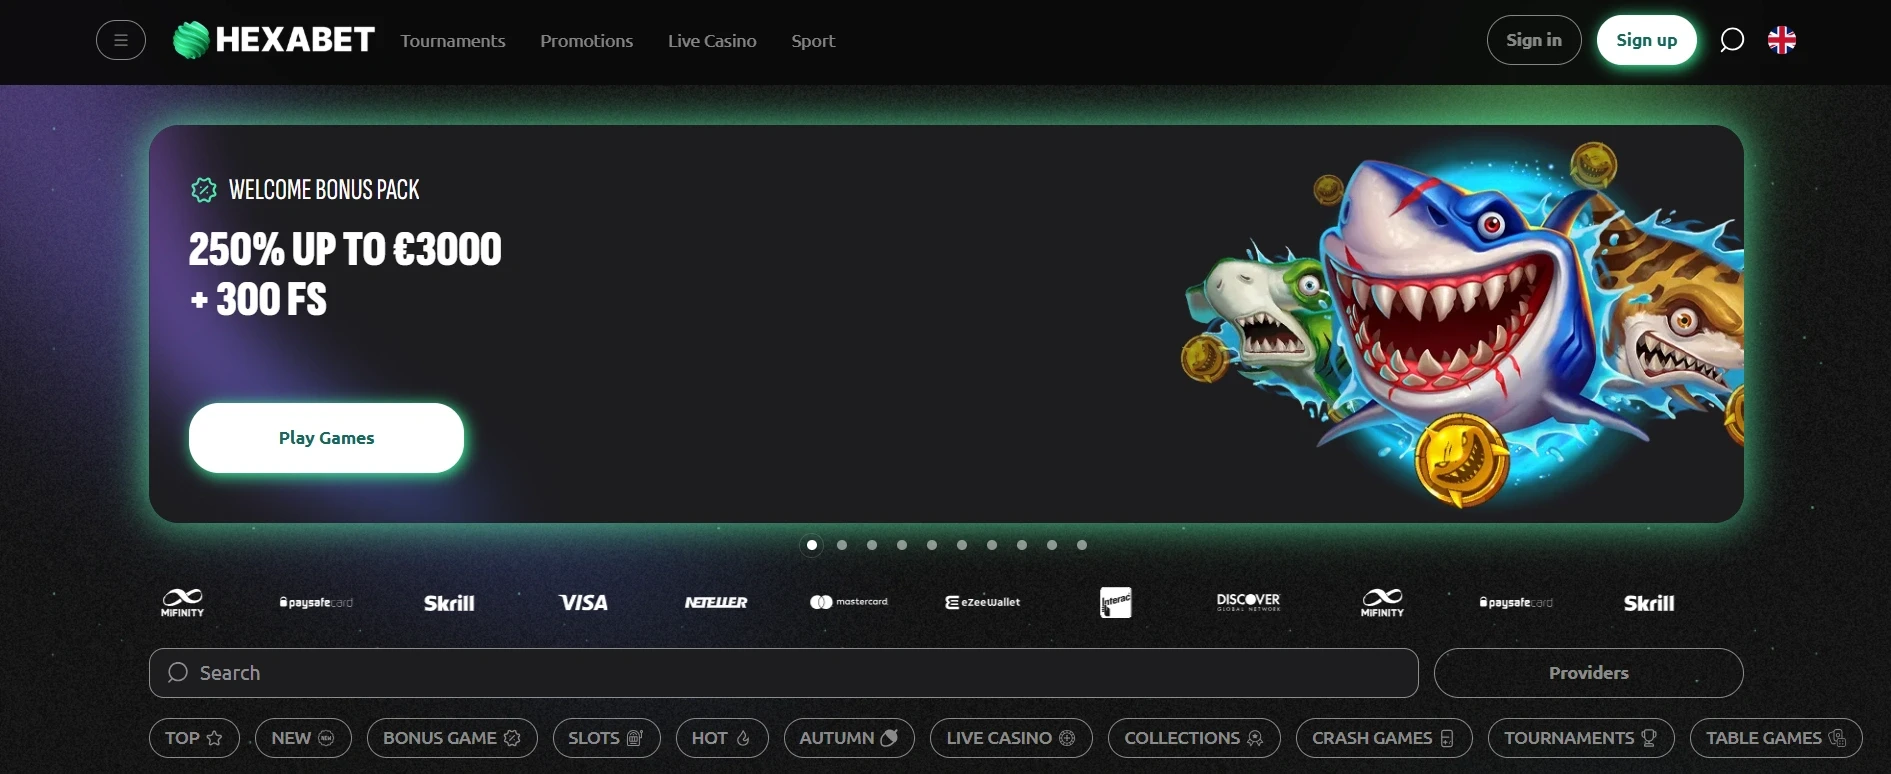Switch to the fourth banner slide dot
The height and width of the screenshot is (774, 1891).
point(902,545)
